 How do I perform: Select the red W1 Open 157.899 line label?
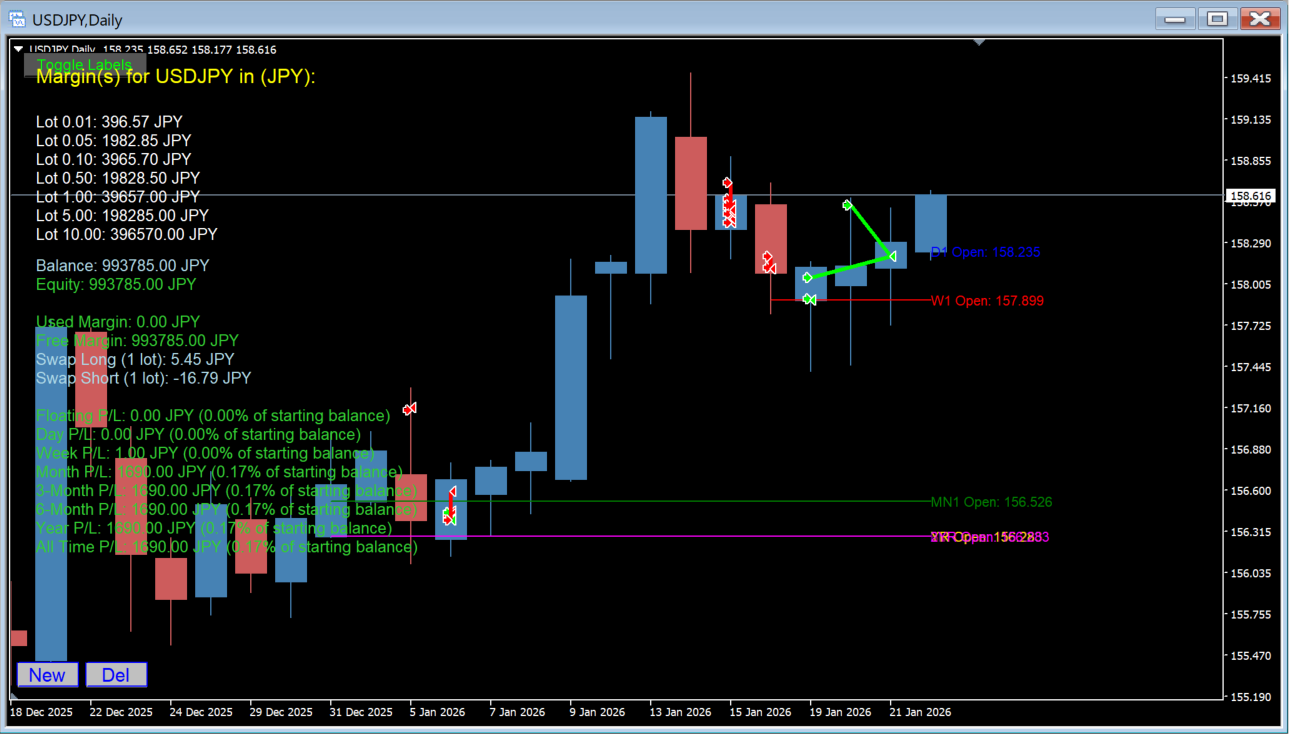[x=987, y=300]
